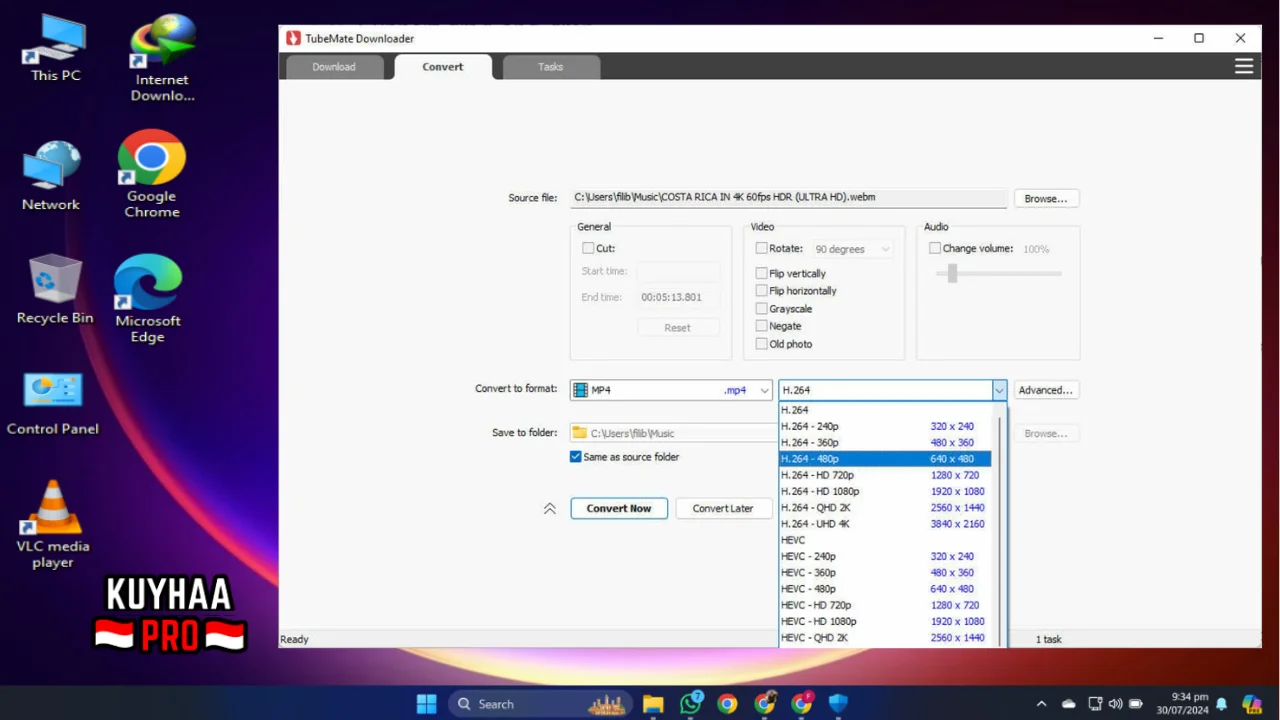Viewport: 1280px width, 720px height.
Task: Open Advanced format settings
Action: [x=1046, y=390]
